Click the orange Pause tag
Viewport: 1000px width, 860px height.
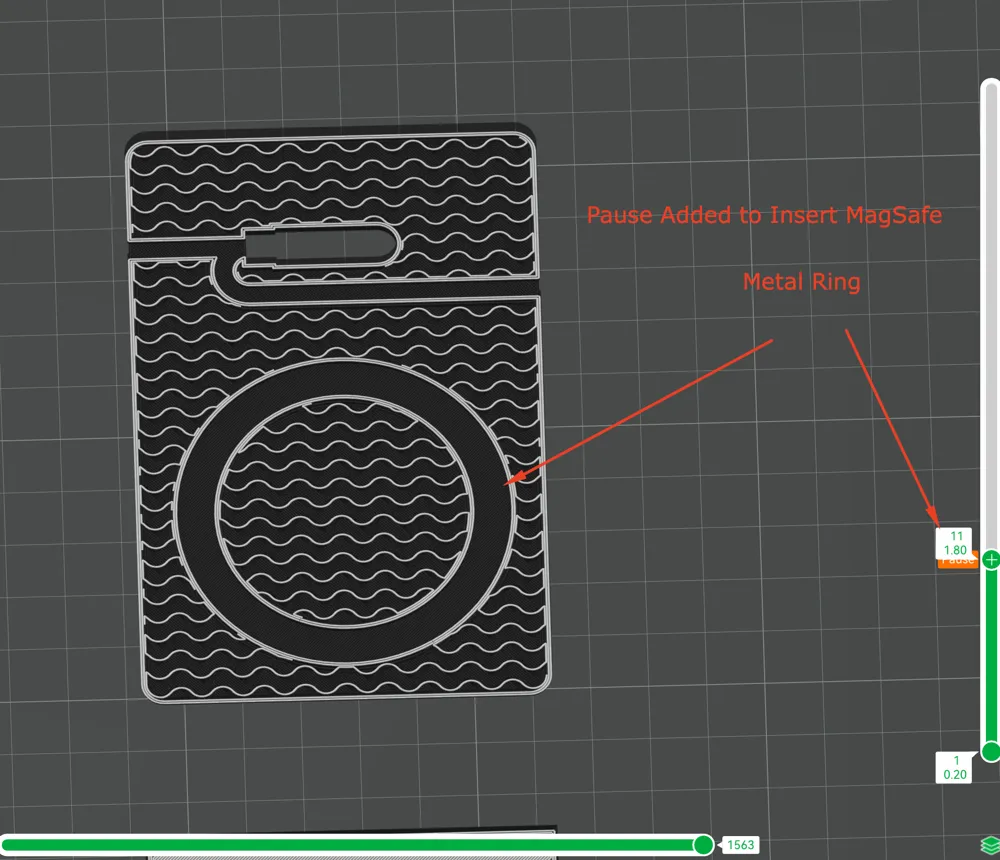tap(957, 562)
